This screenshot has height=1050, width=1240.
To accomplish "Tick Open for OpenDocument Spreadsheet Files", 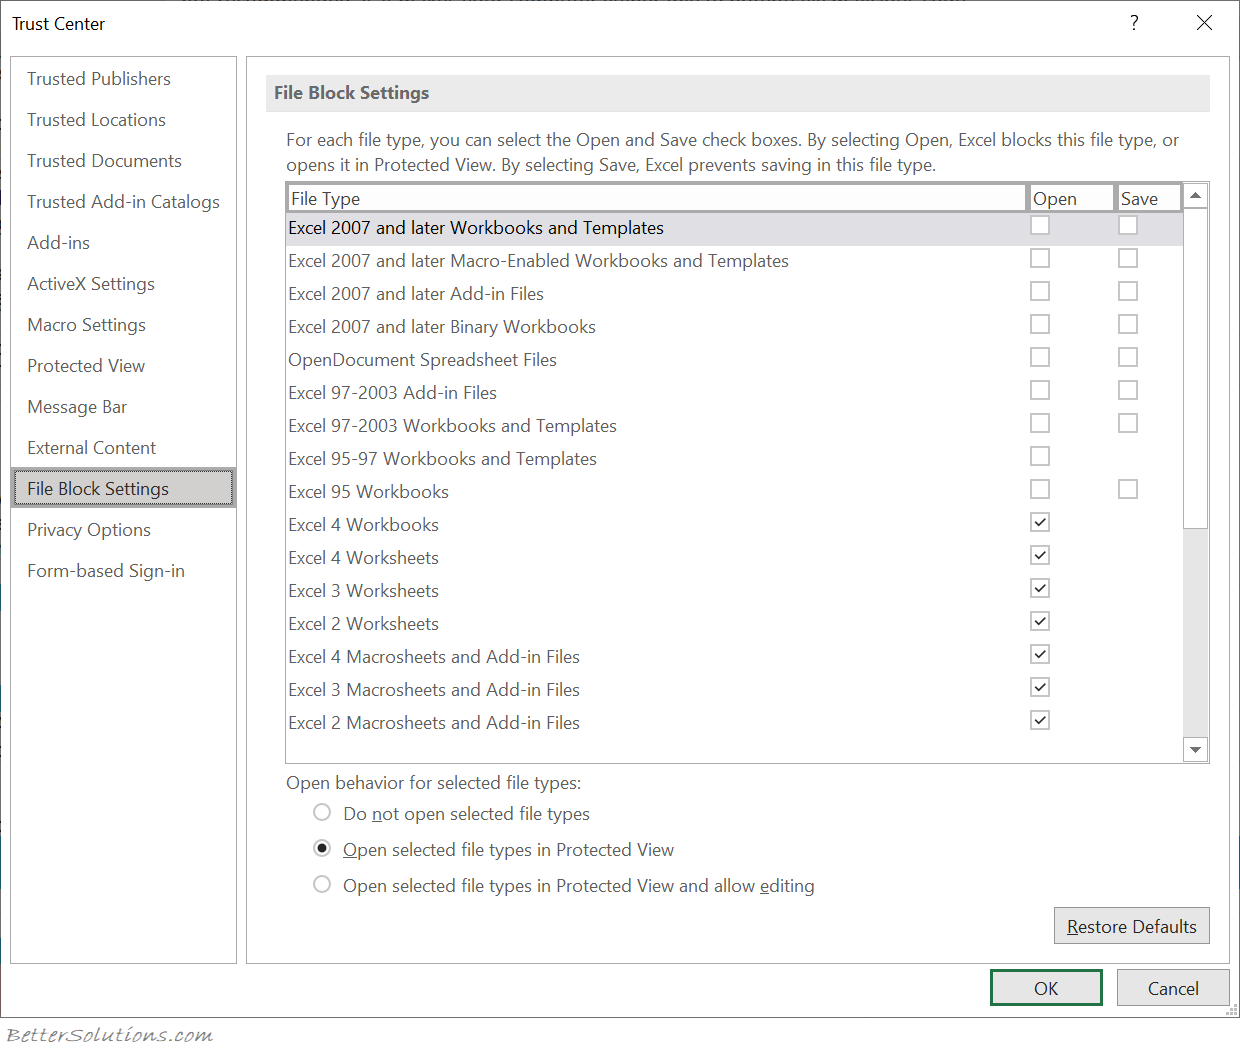I will 1040,357.
